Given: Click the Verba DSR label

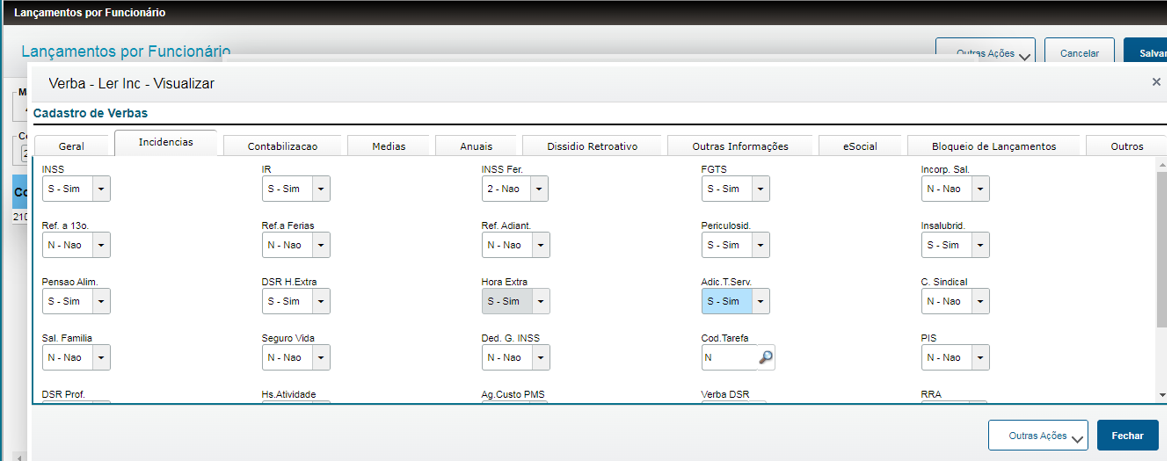Looking at the screenshot, I should tap(728, 394).
